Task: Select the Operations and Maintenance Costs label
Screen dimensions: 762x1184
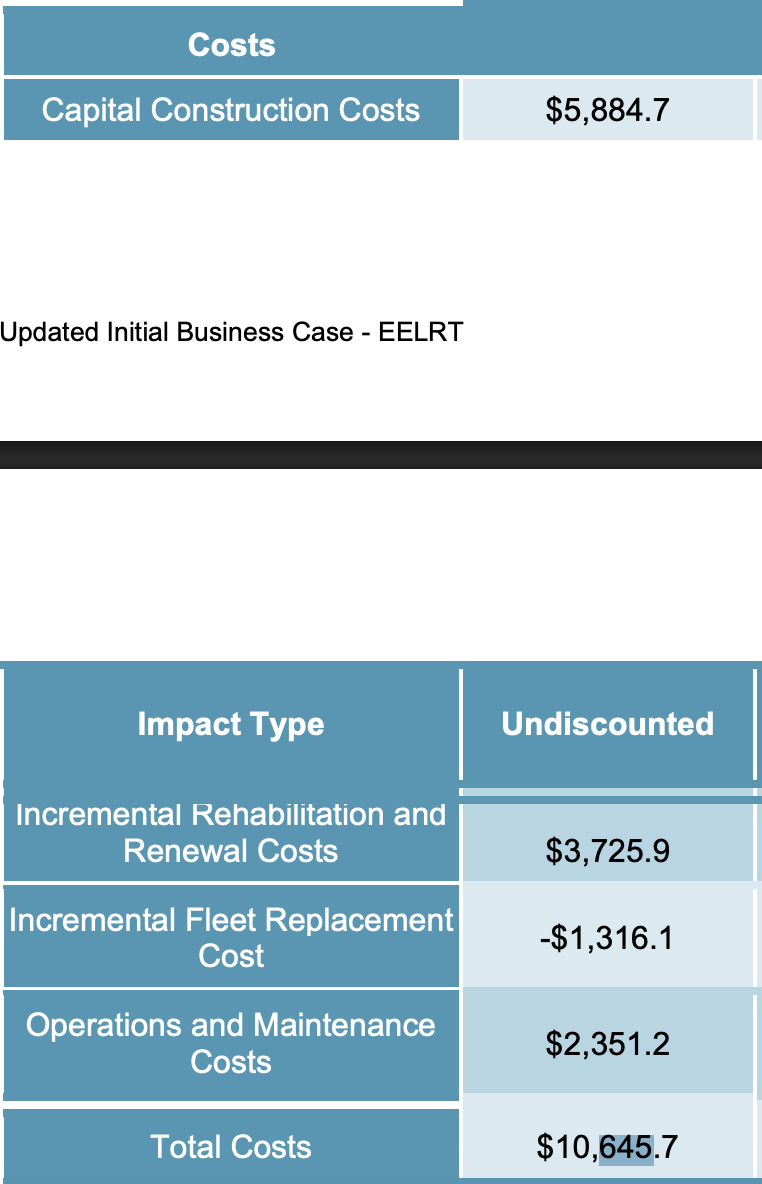Action: 231,1043
